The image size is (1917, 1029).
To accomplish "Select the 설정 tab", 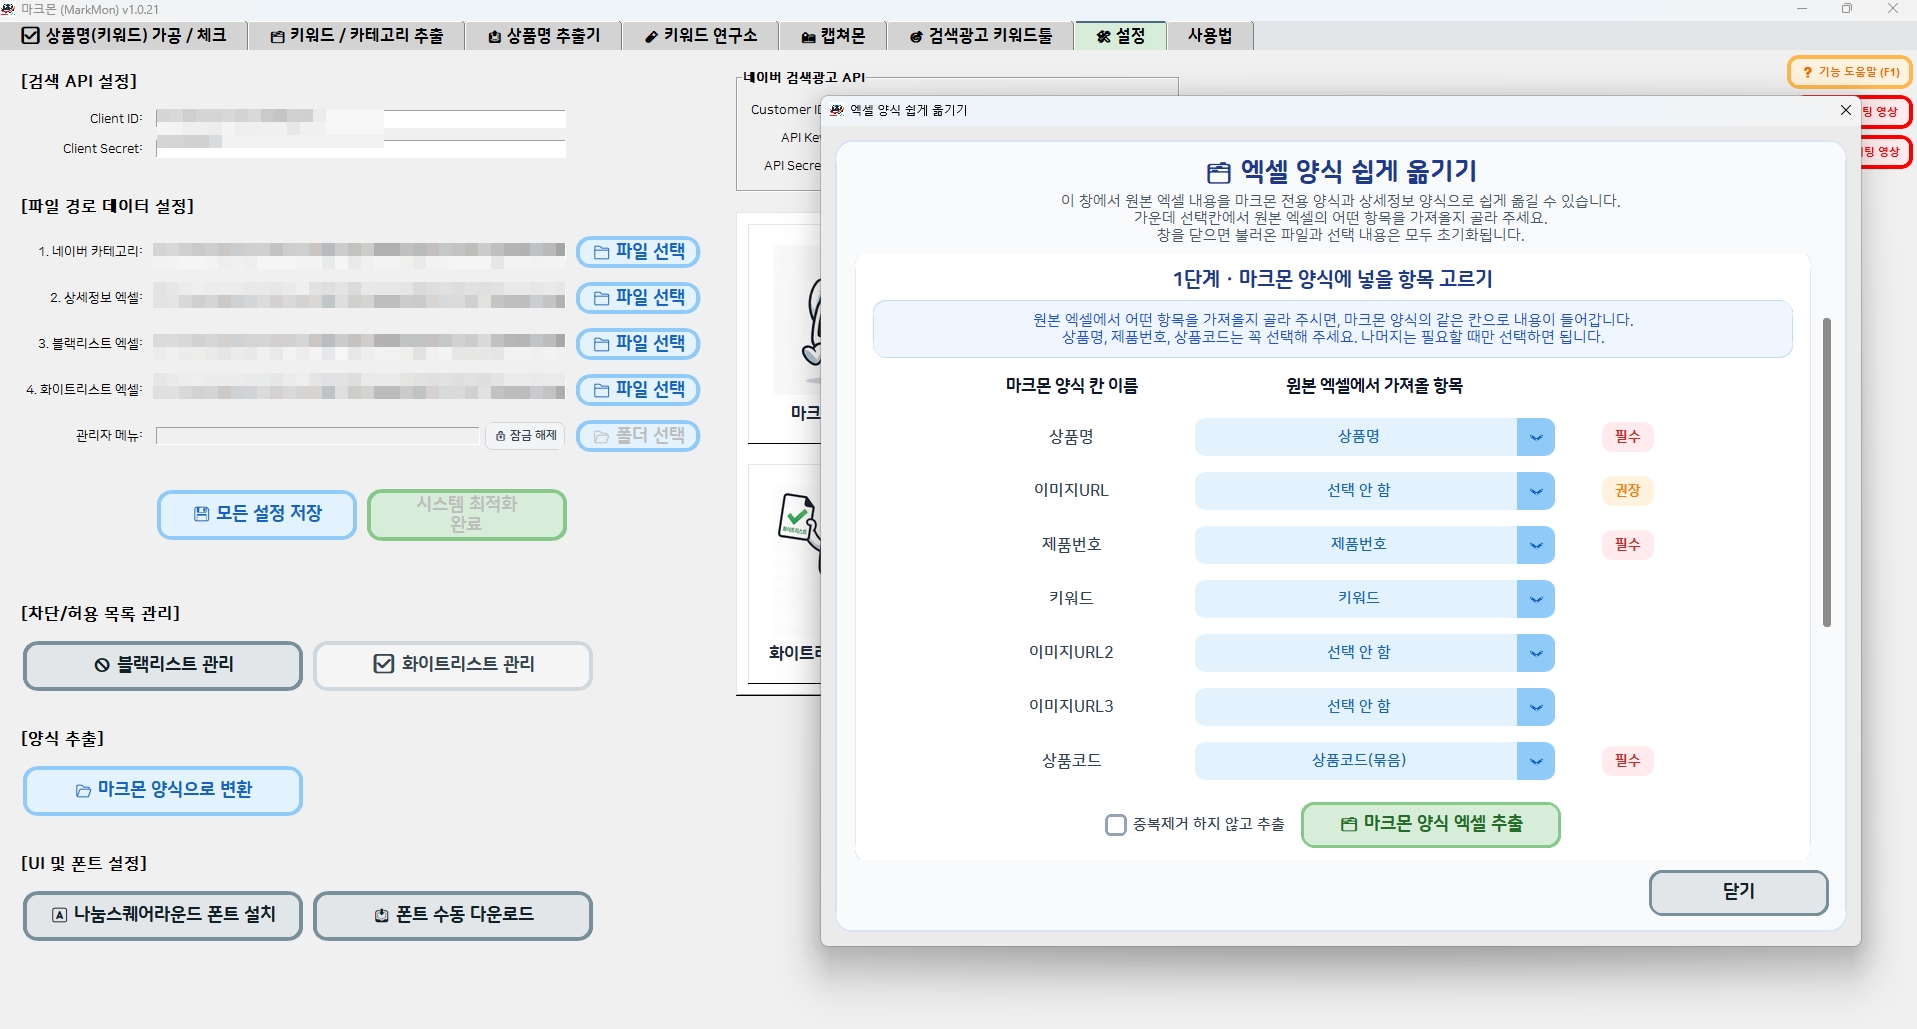I will 1120,36.
